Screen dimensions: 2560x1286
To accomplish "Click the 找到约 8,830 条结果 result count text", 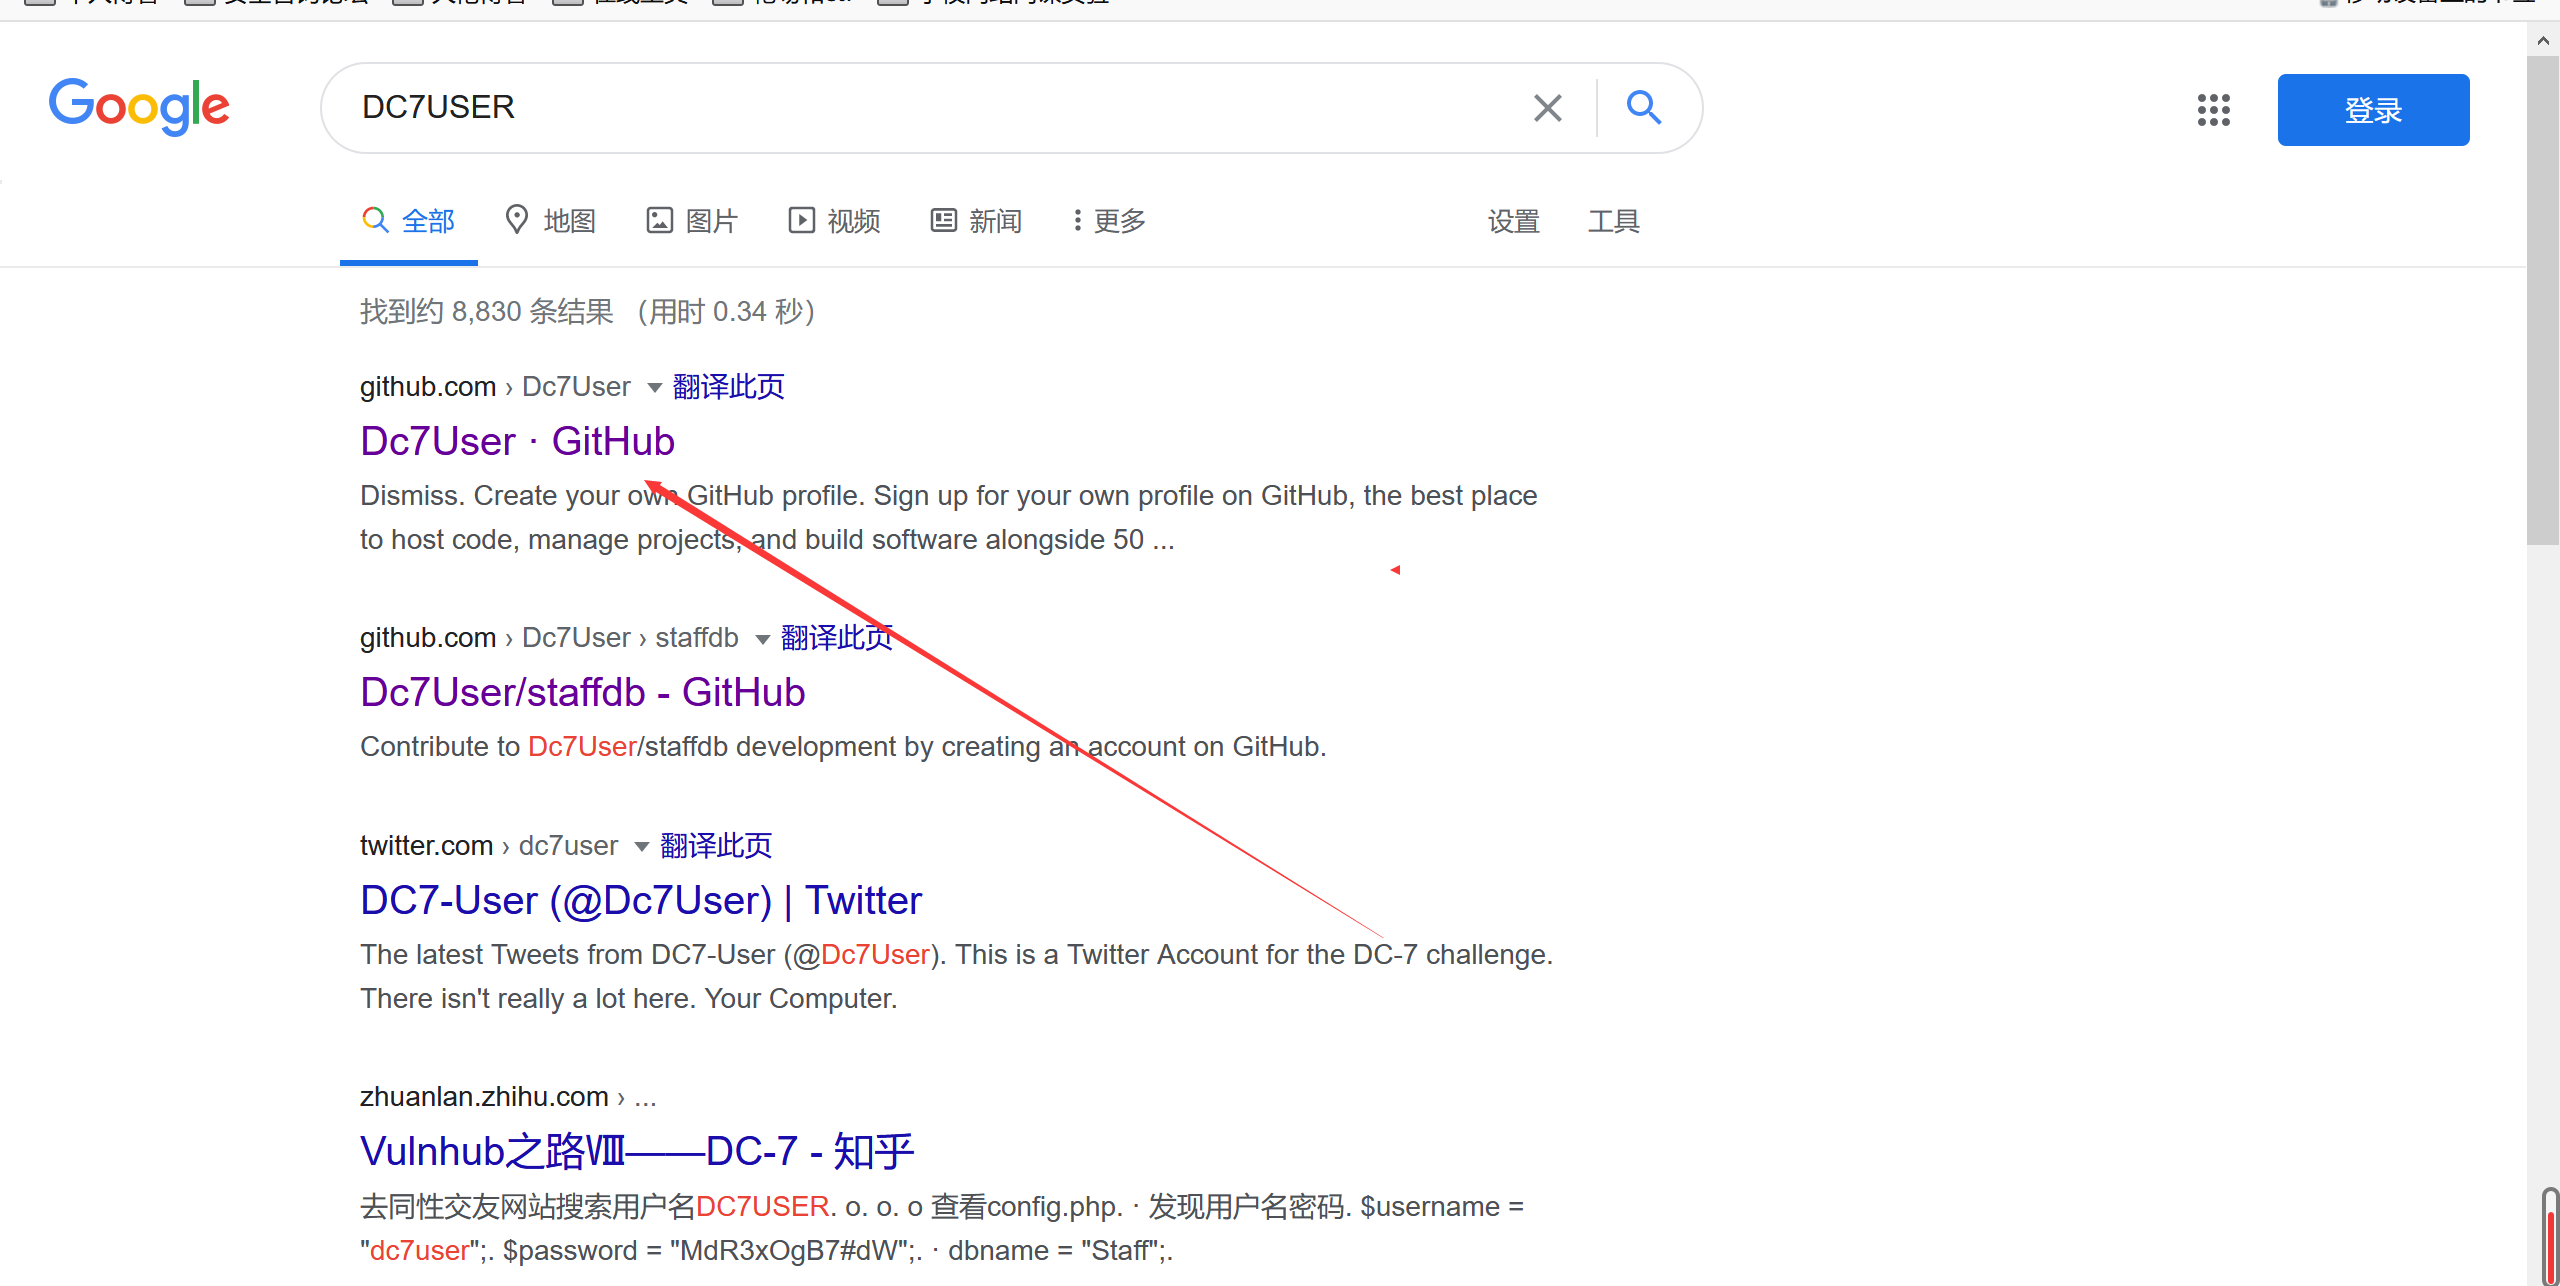I will click(x=487, y=311).
